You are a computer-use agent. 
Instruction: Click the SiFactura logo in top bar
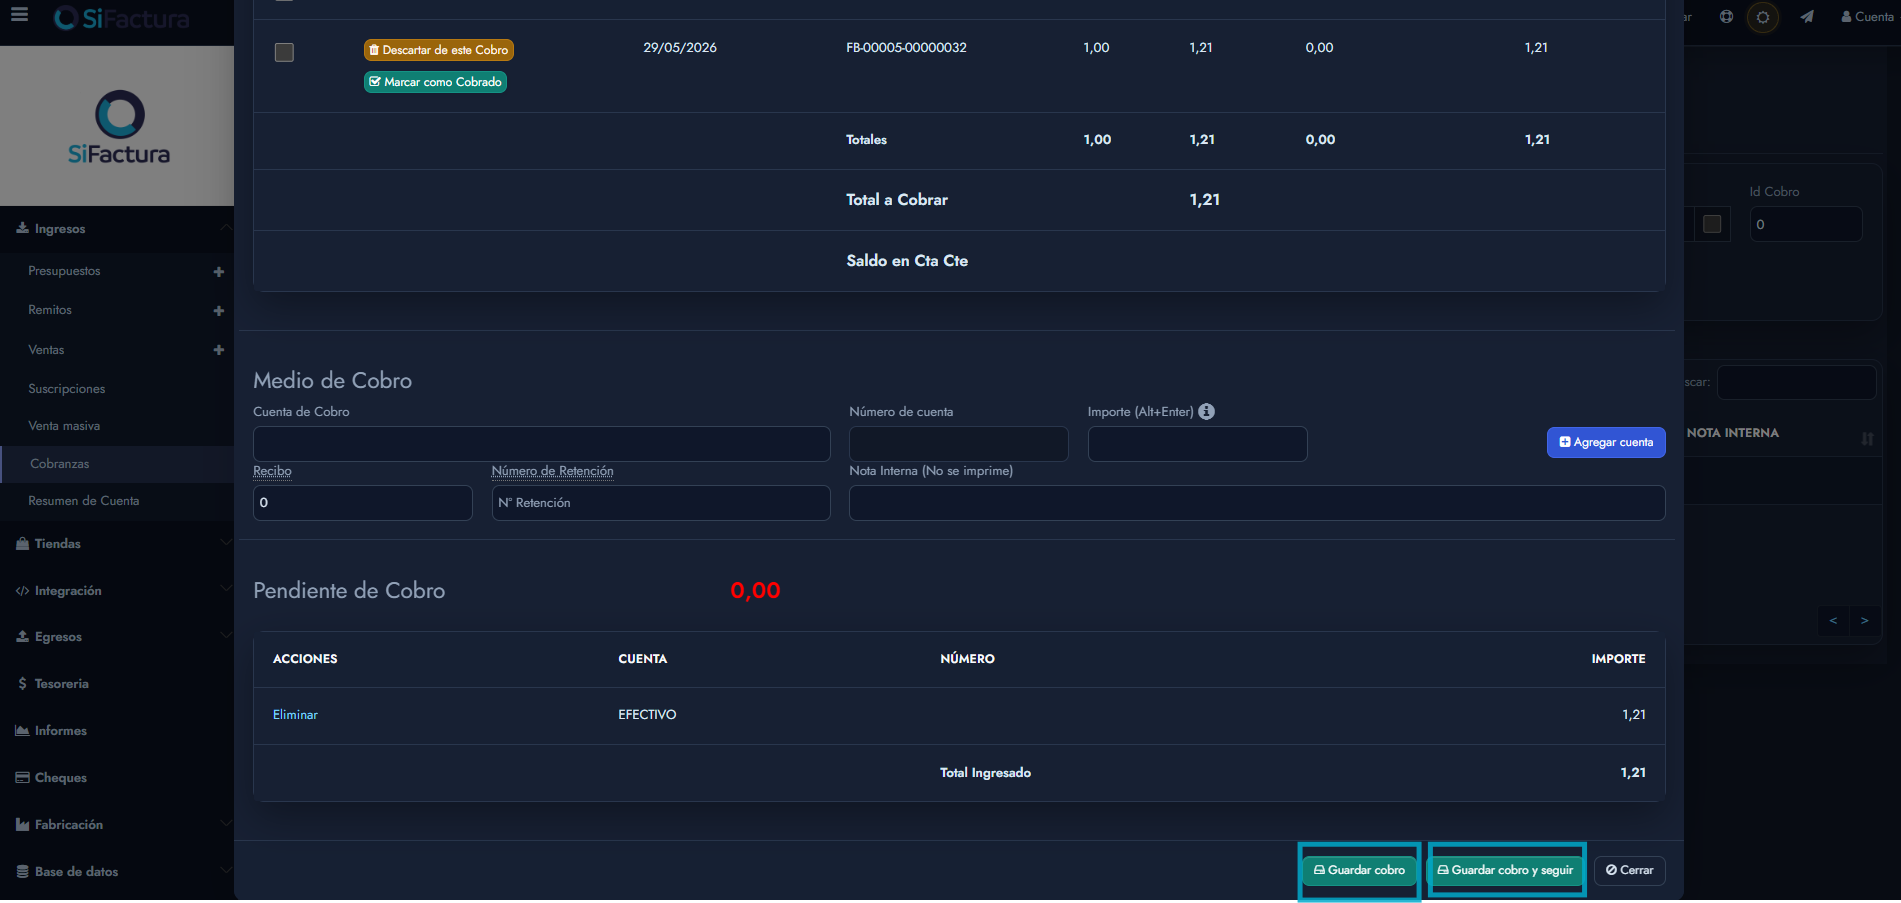121,18
